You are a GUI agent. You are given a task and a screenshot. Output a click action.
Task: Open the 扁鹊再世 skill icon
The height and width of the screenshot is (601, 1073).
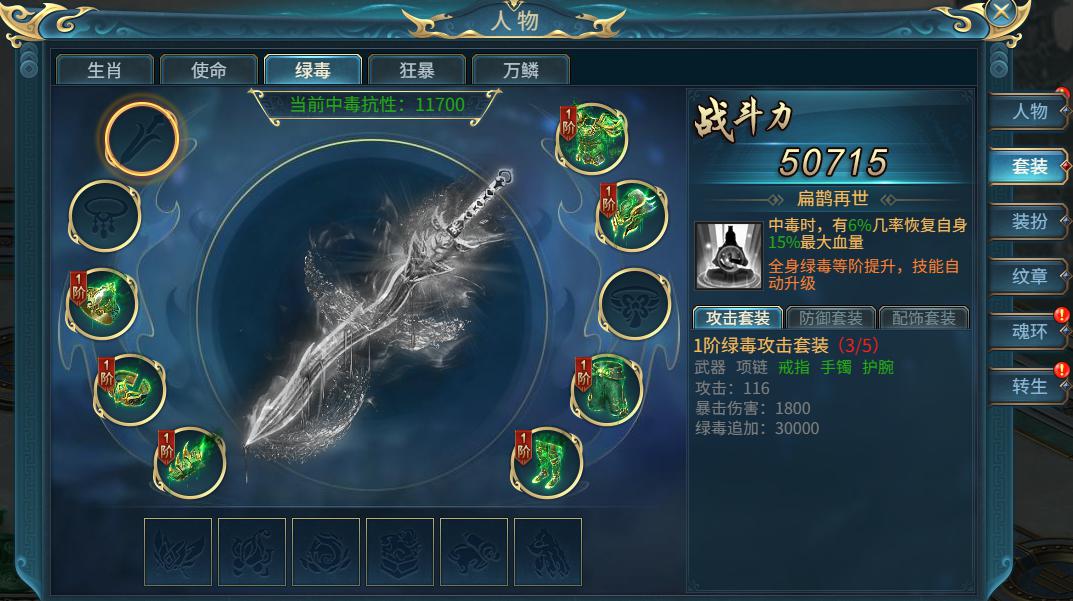click(x=728, y=255)
